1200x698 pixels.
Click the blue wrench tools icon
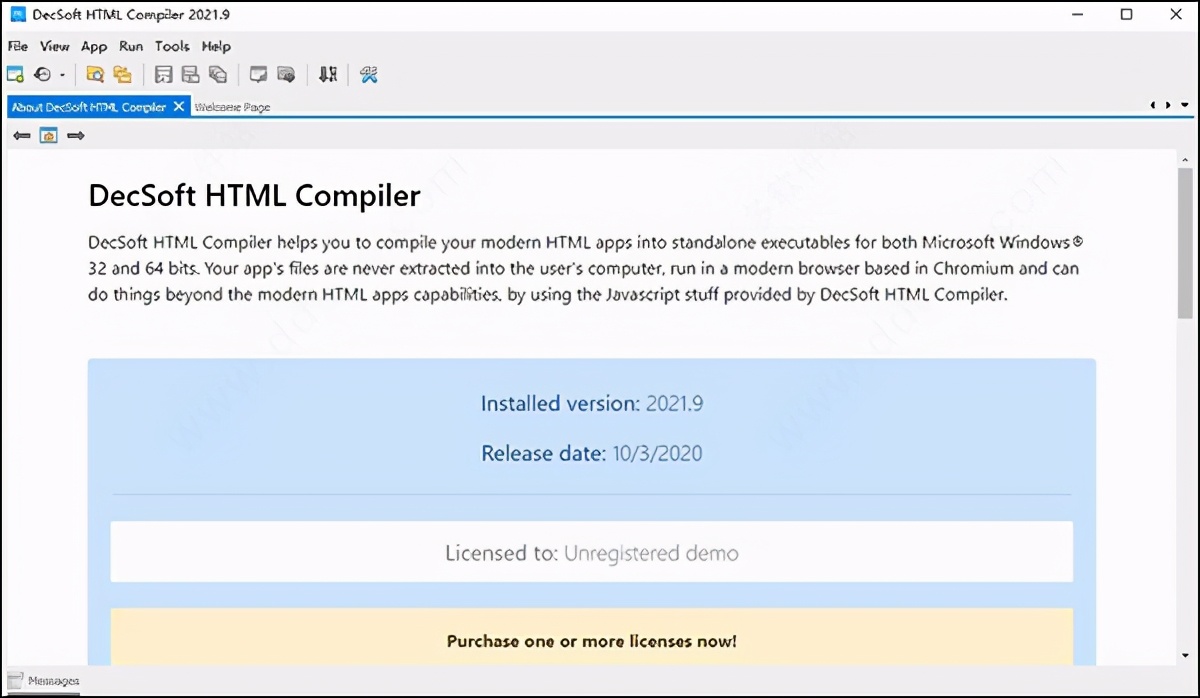368,74
